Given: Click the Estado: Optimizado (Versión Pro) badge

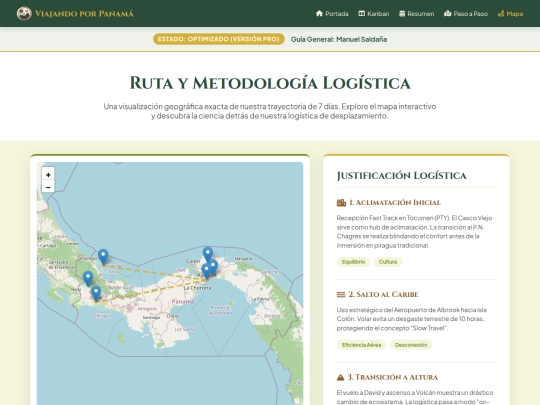Looking at the screenshot, I should click(x=219, y=39).
